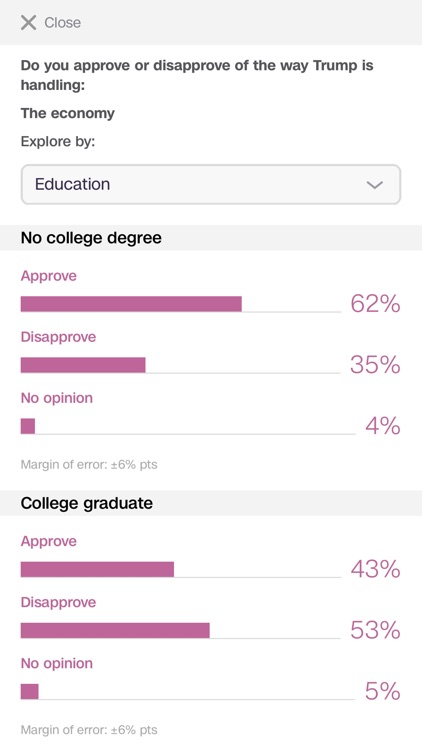Click the No college degree section header

click(x=211, y=238)
